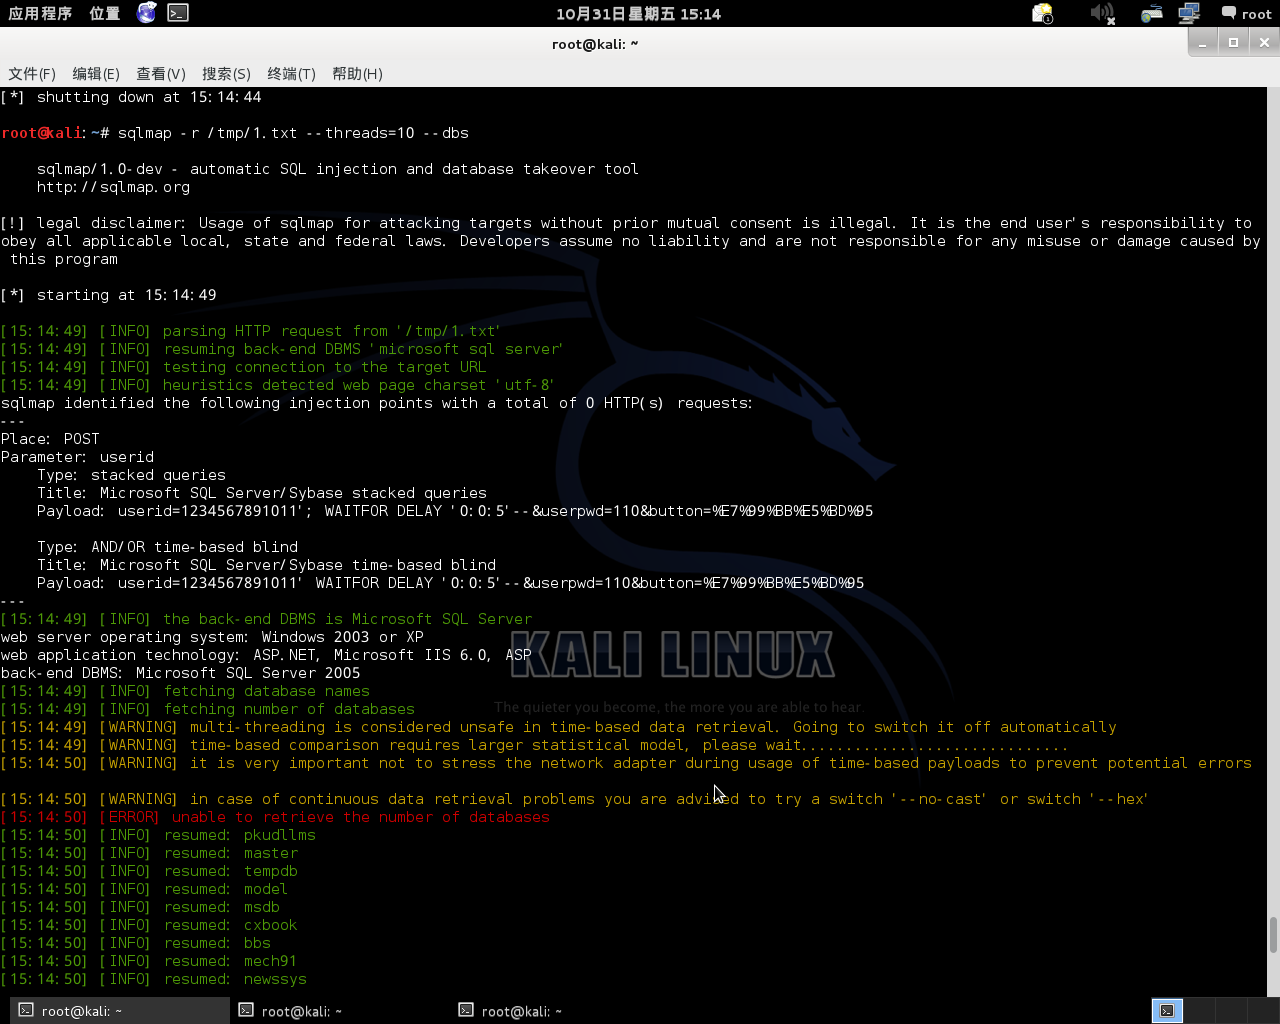Launch the terminal icon in top panel
The height and width of the screenshot is (1024, 1280).
point(178,13)
